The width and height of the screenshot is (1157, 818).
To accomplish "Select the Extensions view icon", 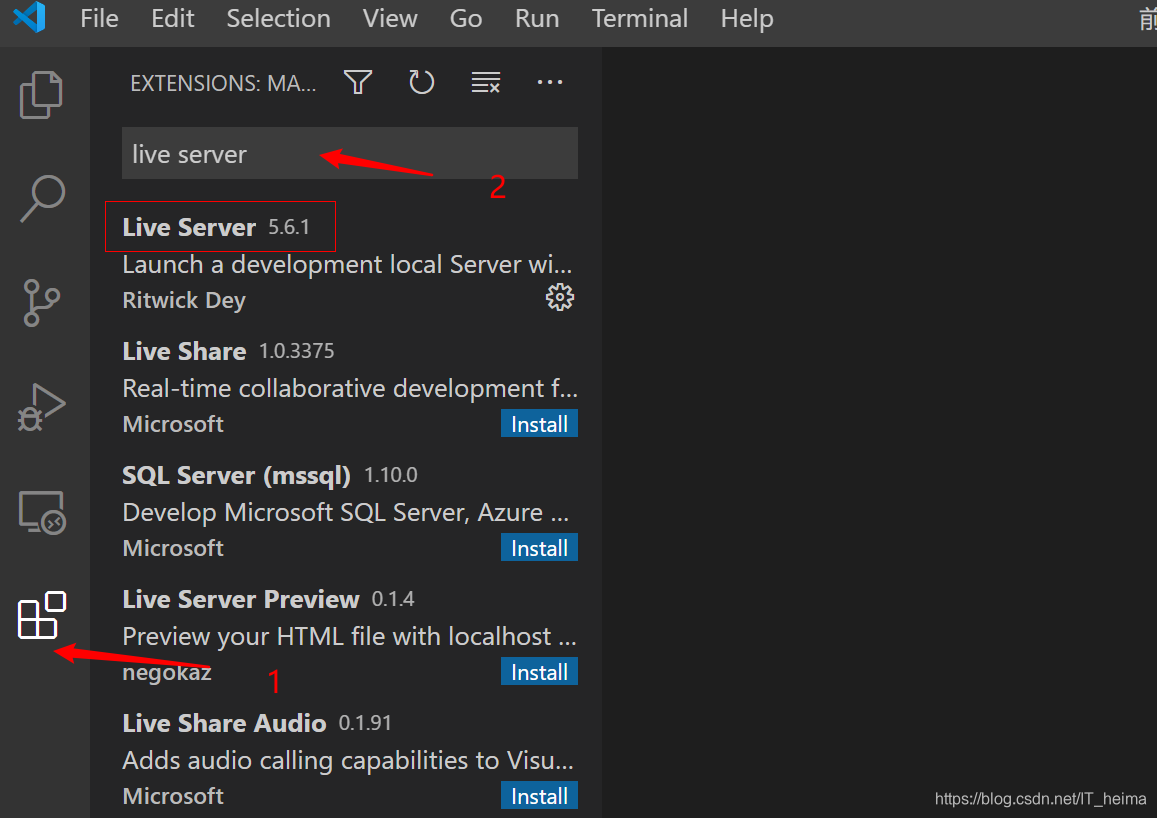I will [x=42, y=614].
